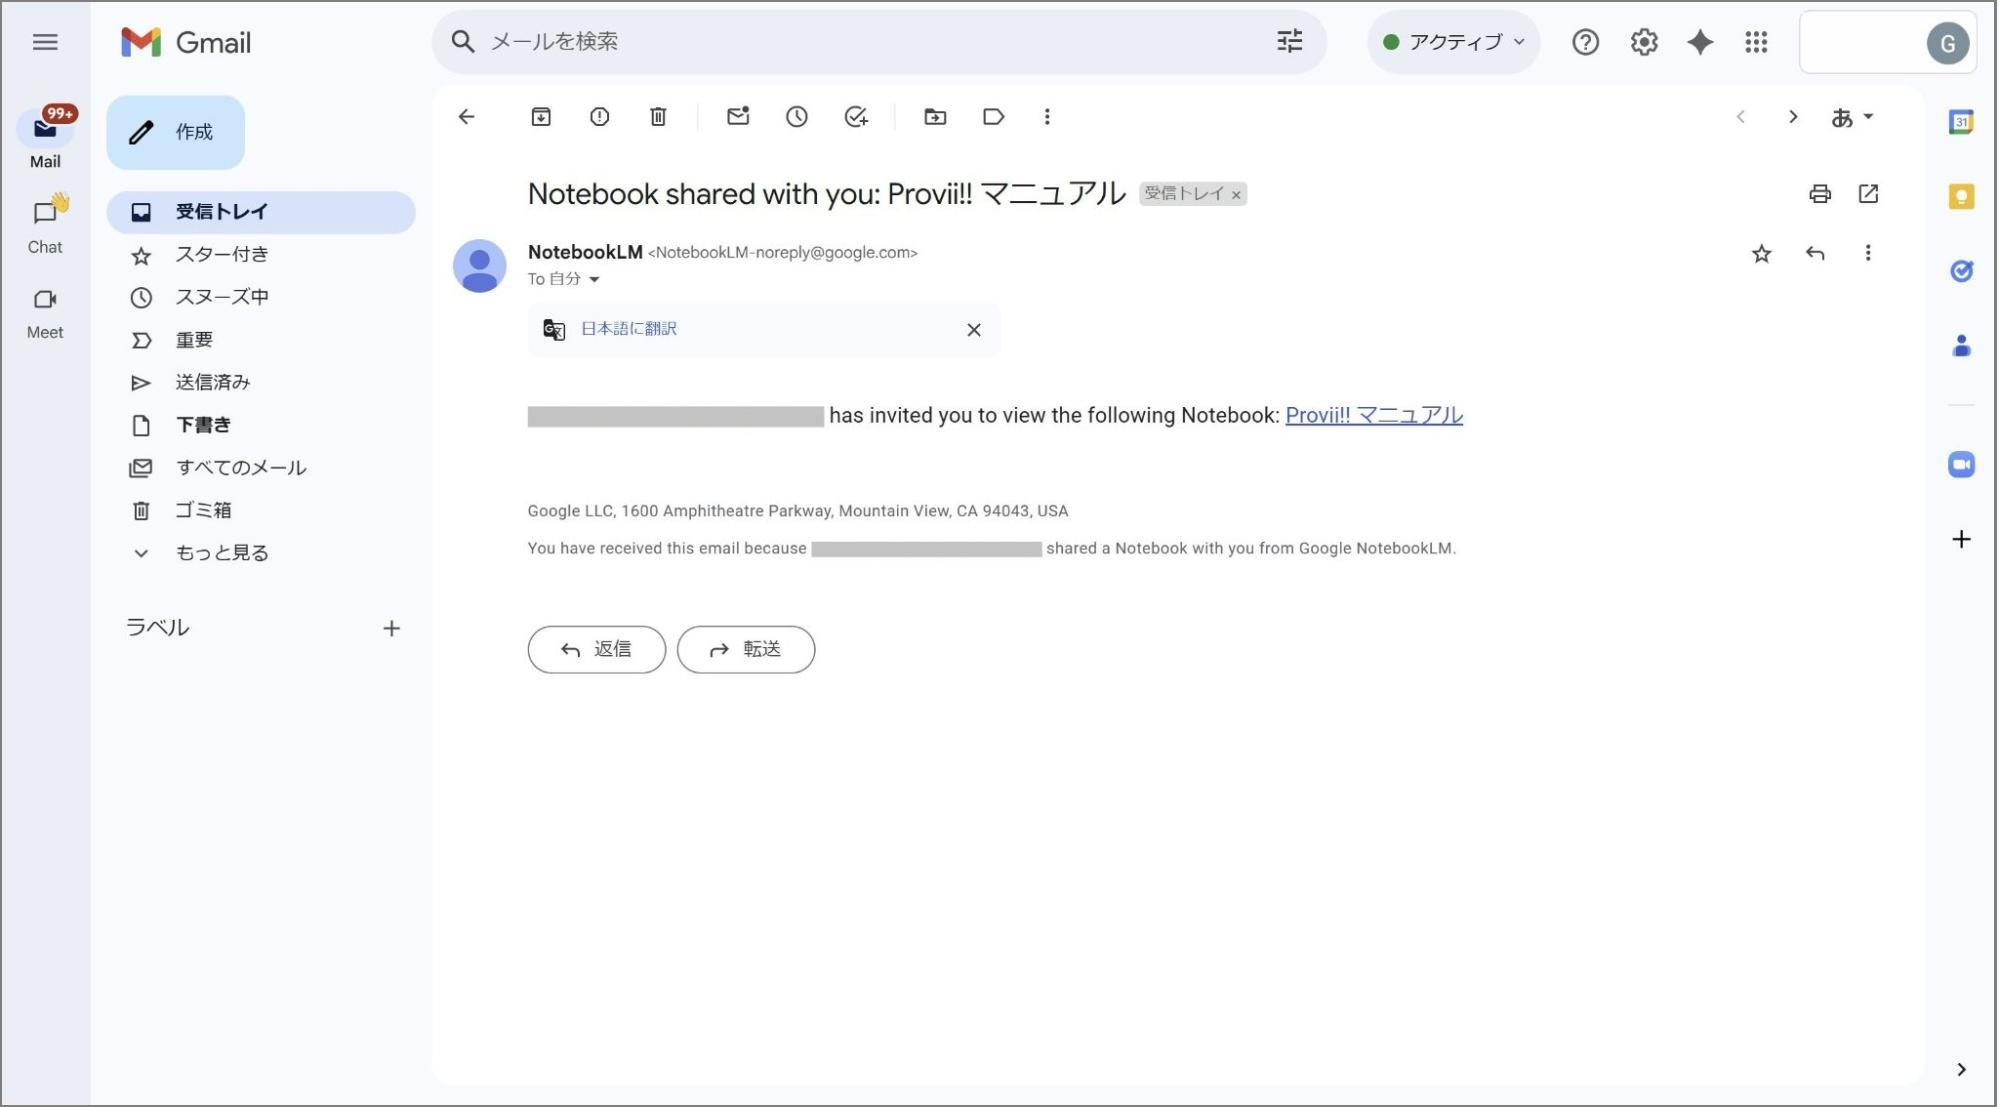This screenshot has height=1107, width=1999.
Task: Delete this email with trash icon
Action: pyautogui.click(x=658, y=117)
